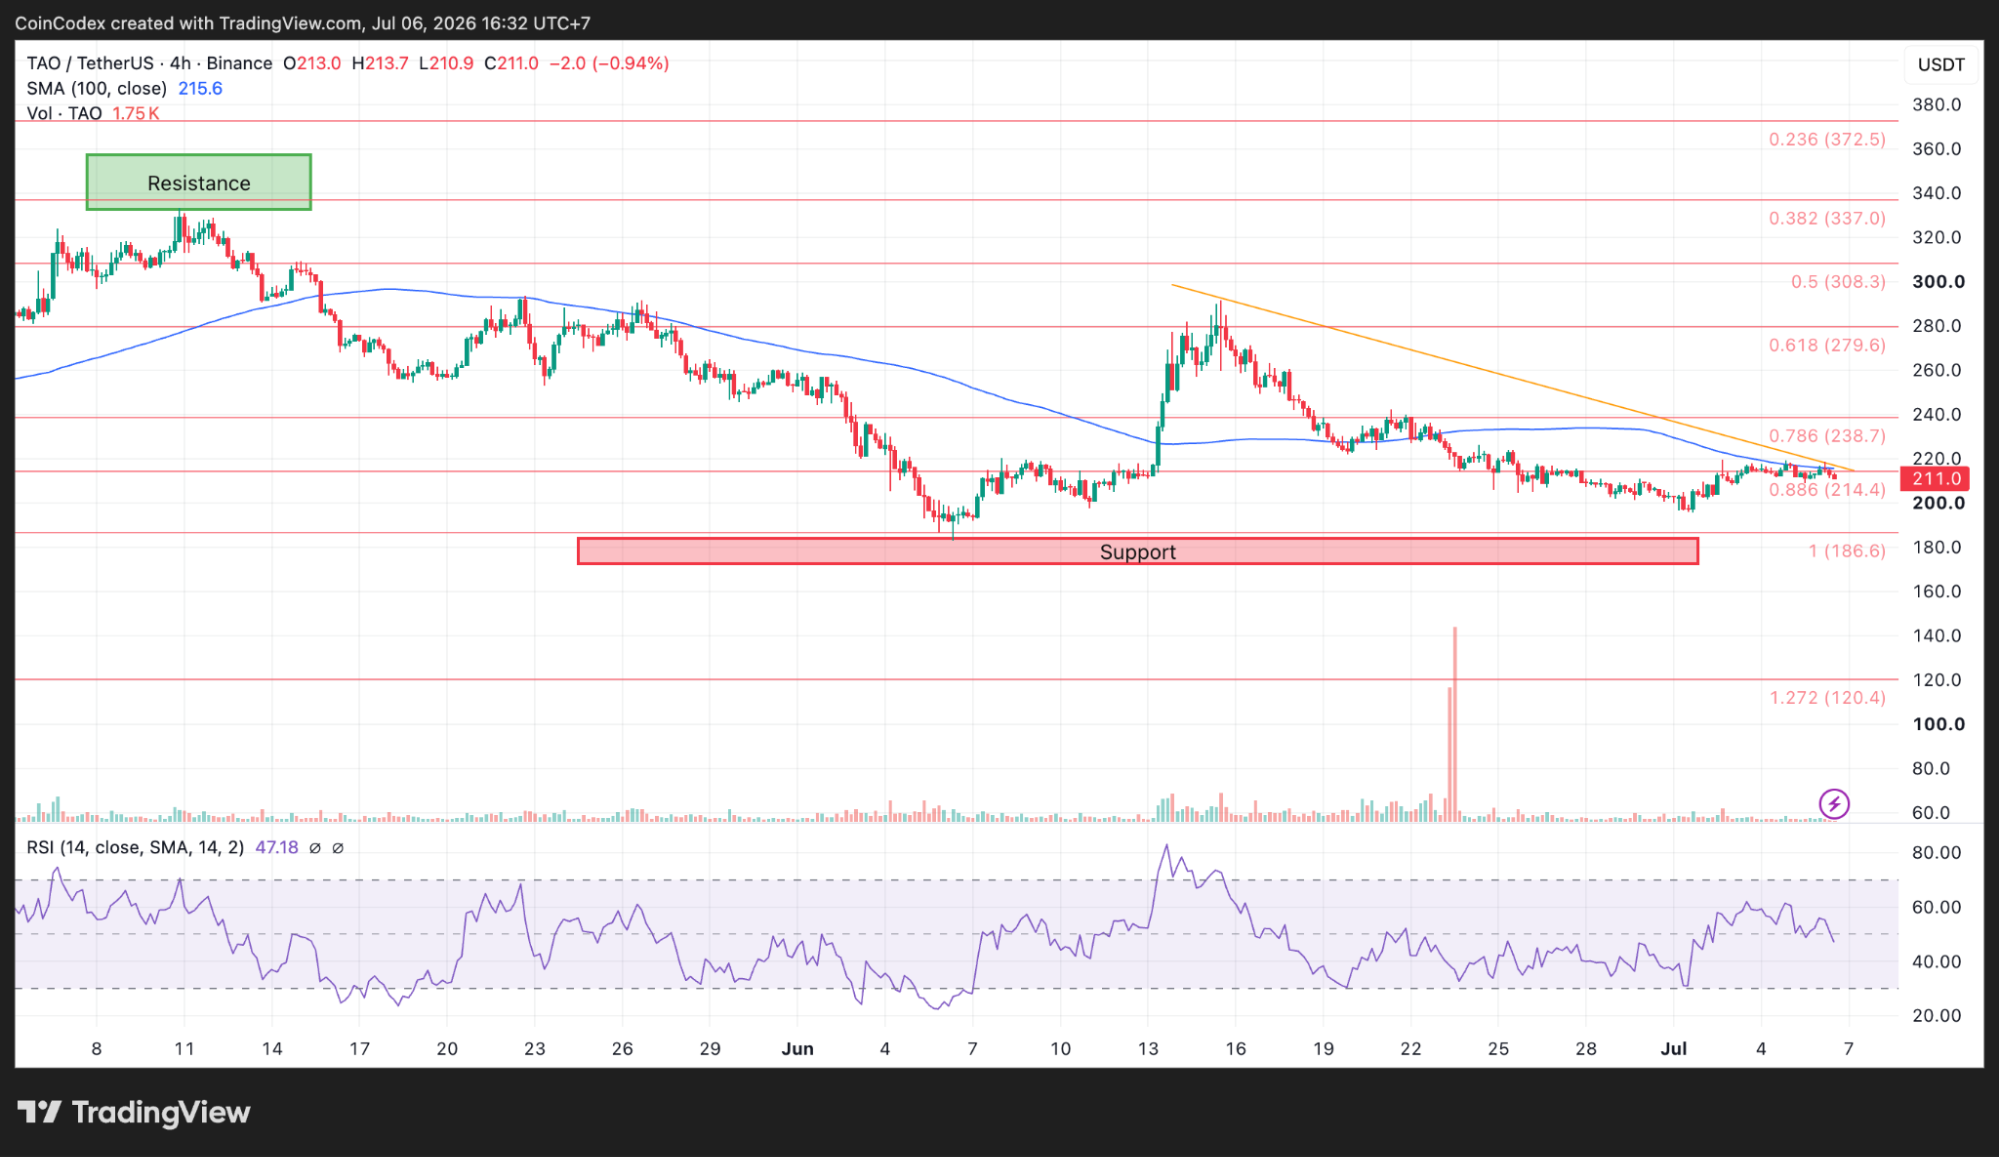This screenshot has width=1999, height=1157.
Task: Click the Fibonacci label 0.5 (308.3)
Action: click(1838, 282)
